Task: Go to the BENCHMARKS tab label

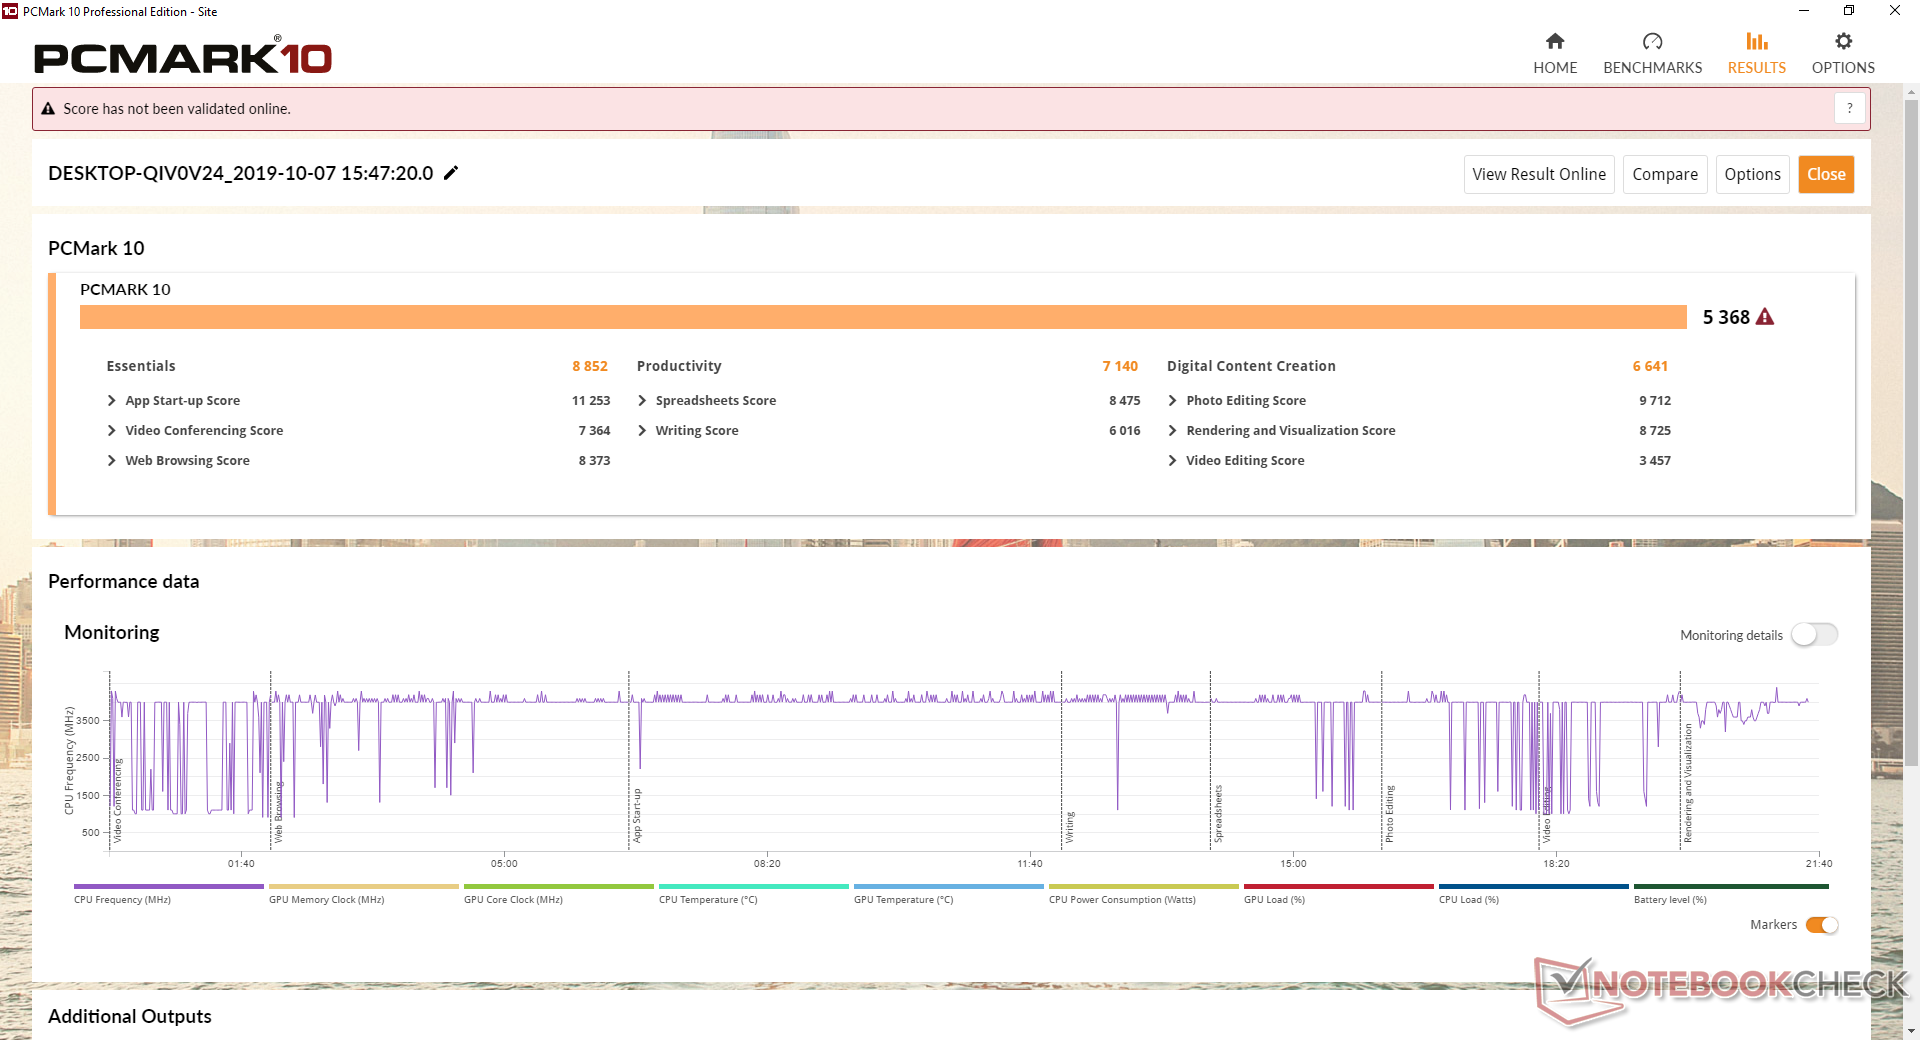Action: click(1652, 68)
